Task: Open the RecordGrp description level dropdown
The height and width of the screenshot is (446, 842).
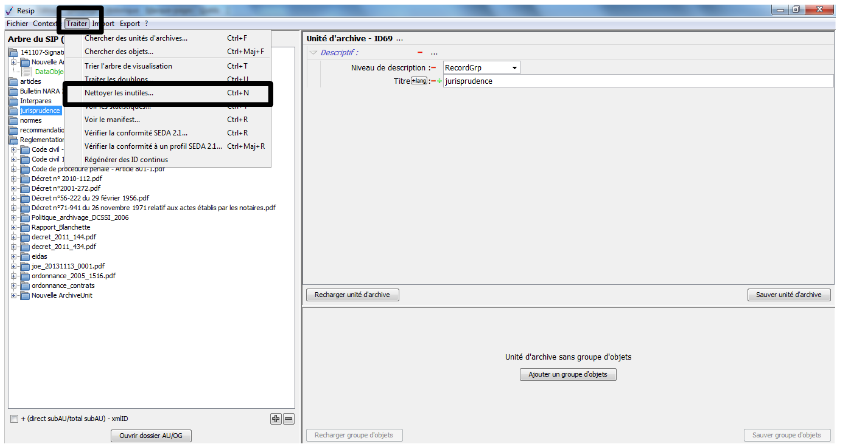Action: 514,68
